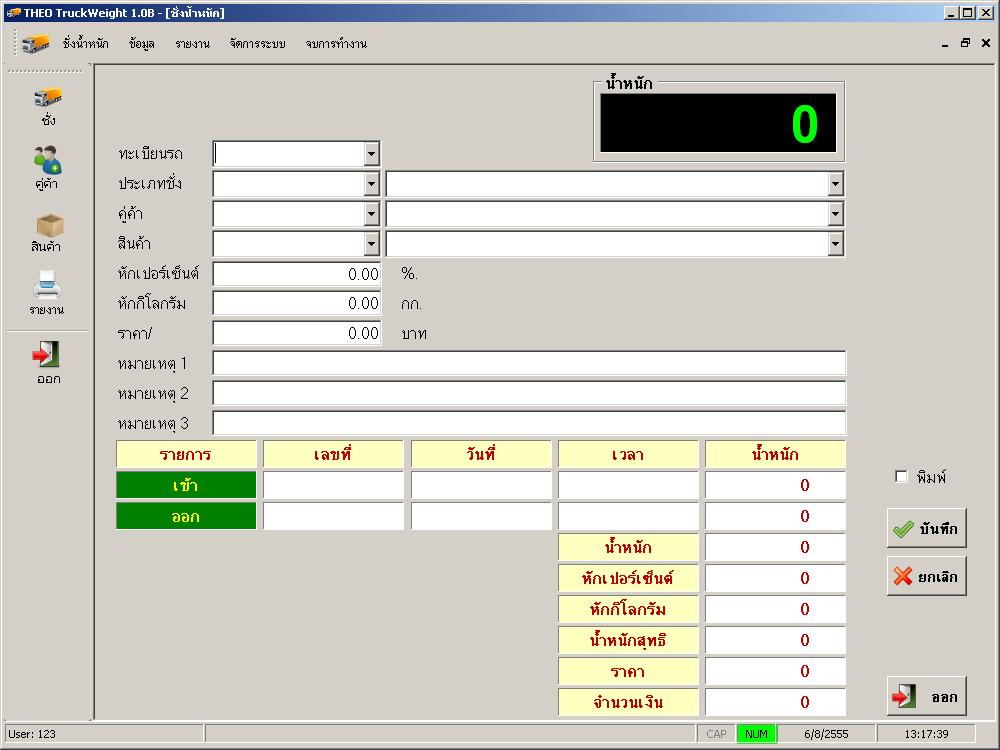Click the ราคา/ price input field
This screenshot has height=750, width=1000.
[297, 334]
